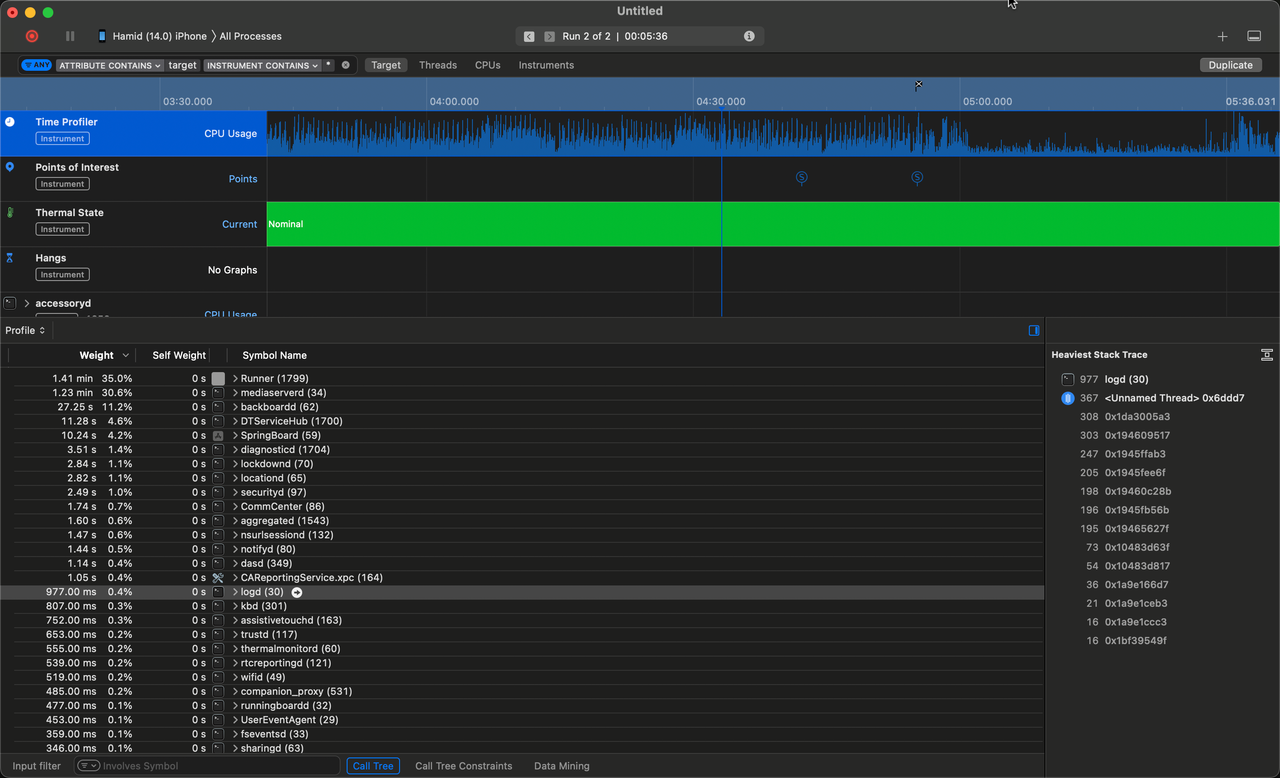Image resolution: width=1280 pixels, height=778 pixels.
Task: Select the Time Profiler instrument icon
Action: [x=10, y=122]
